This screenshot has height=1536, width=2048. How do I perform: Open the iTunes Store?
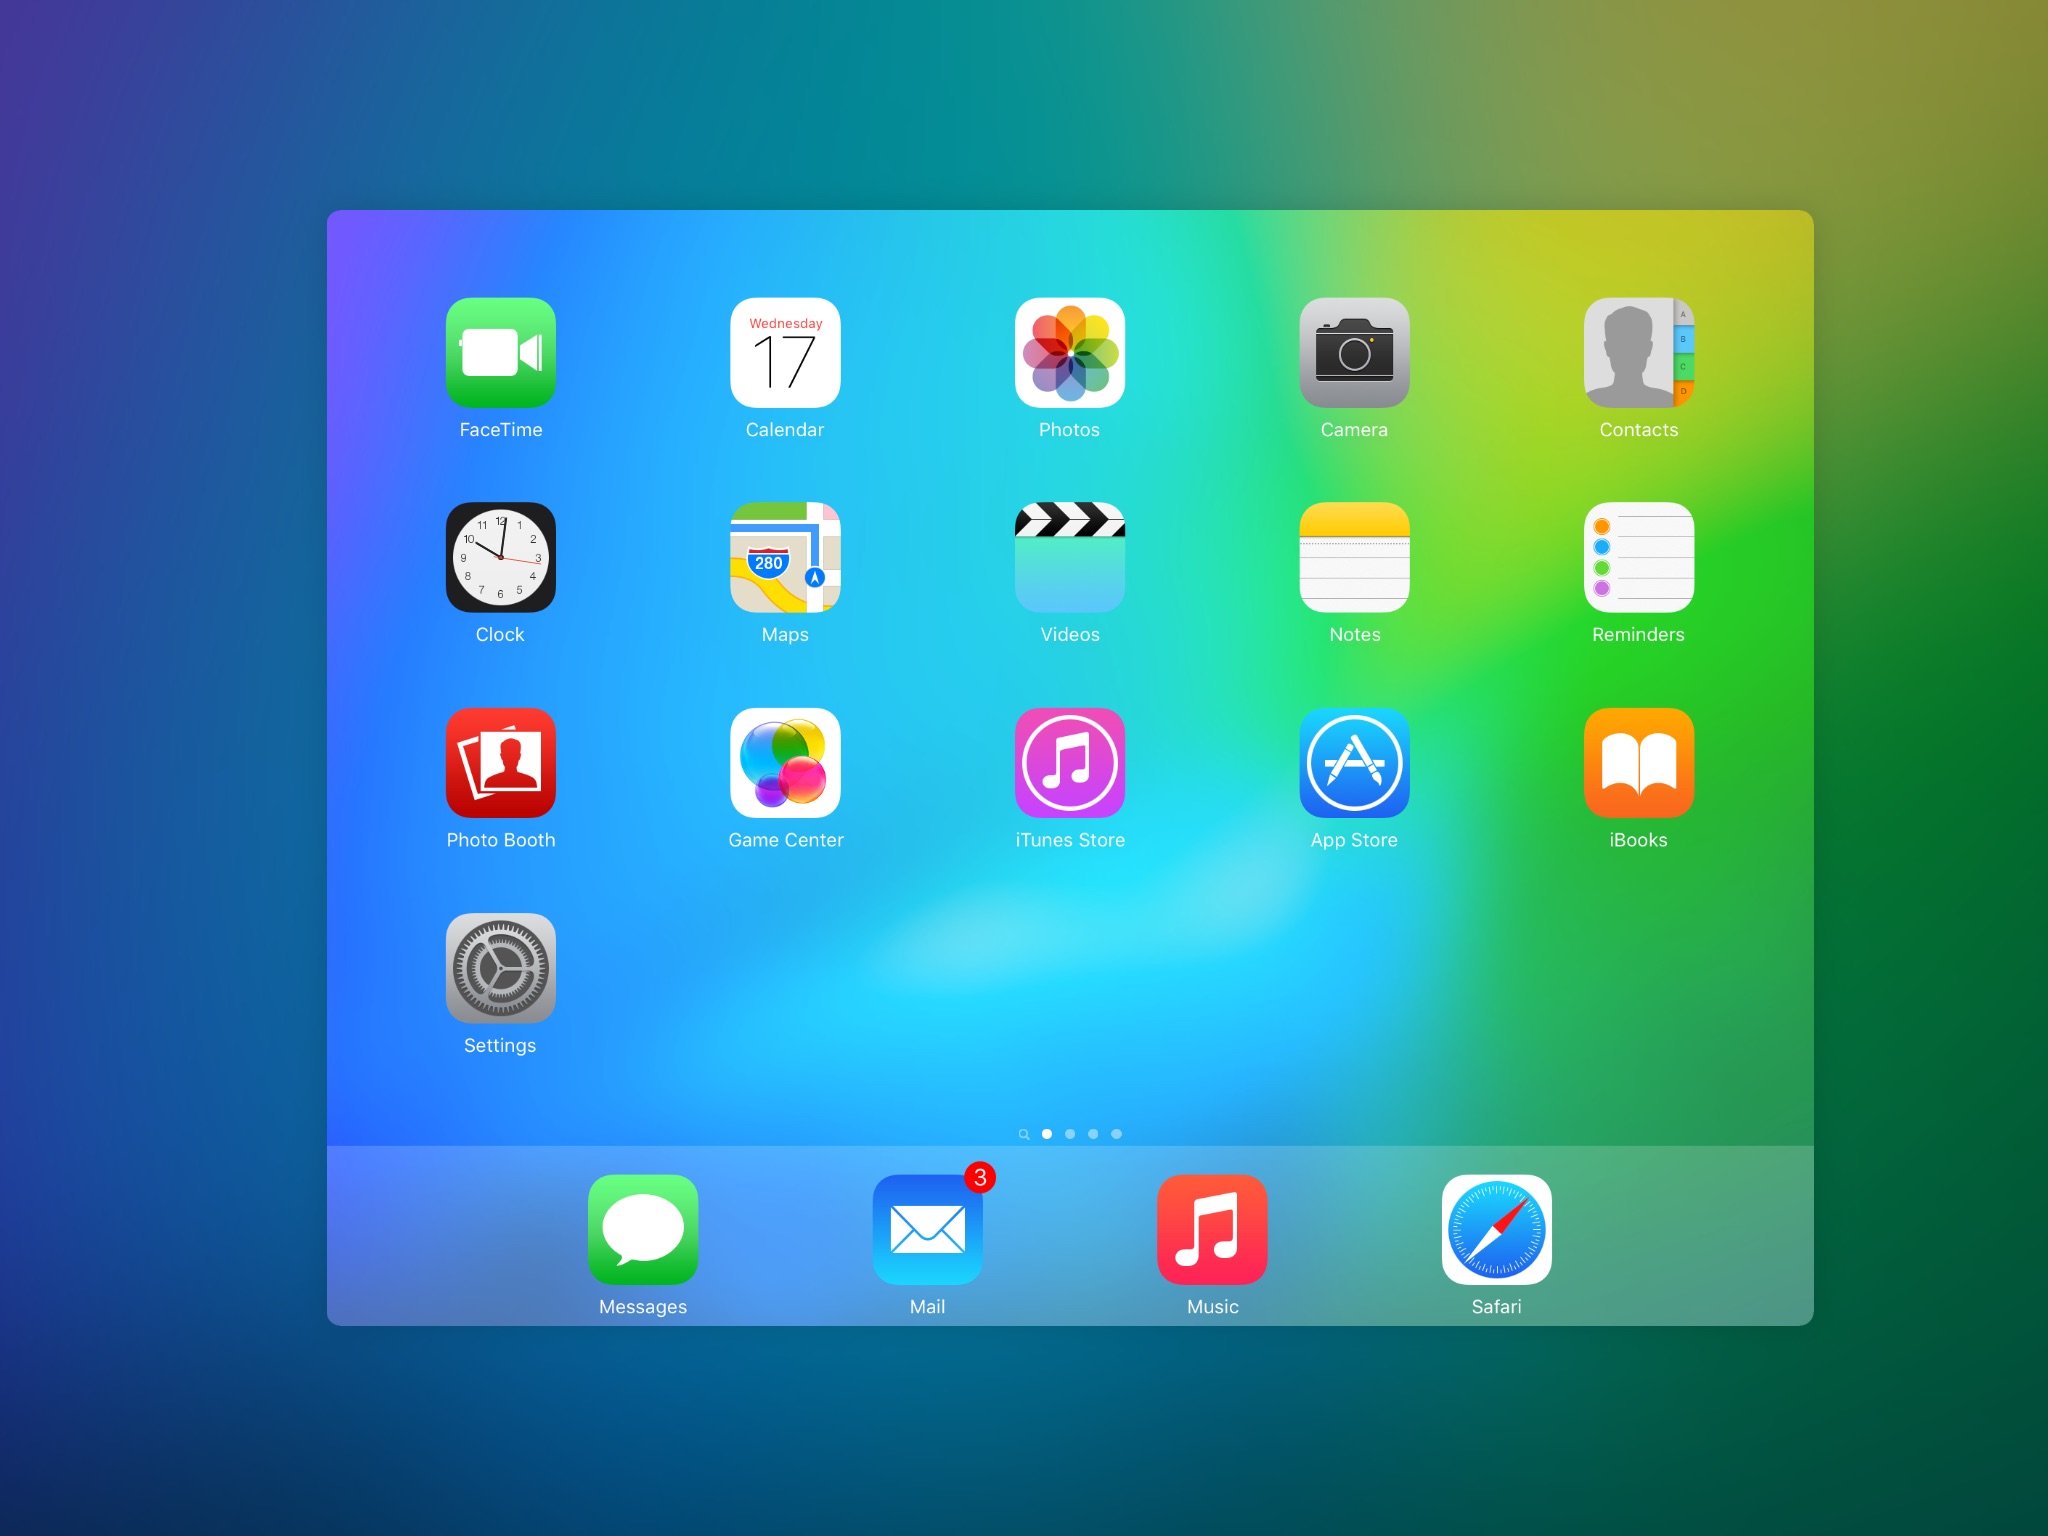[1069, 763]
